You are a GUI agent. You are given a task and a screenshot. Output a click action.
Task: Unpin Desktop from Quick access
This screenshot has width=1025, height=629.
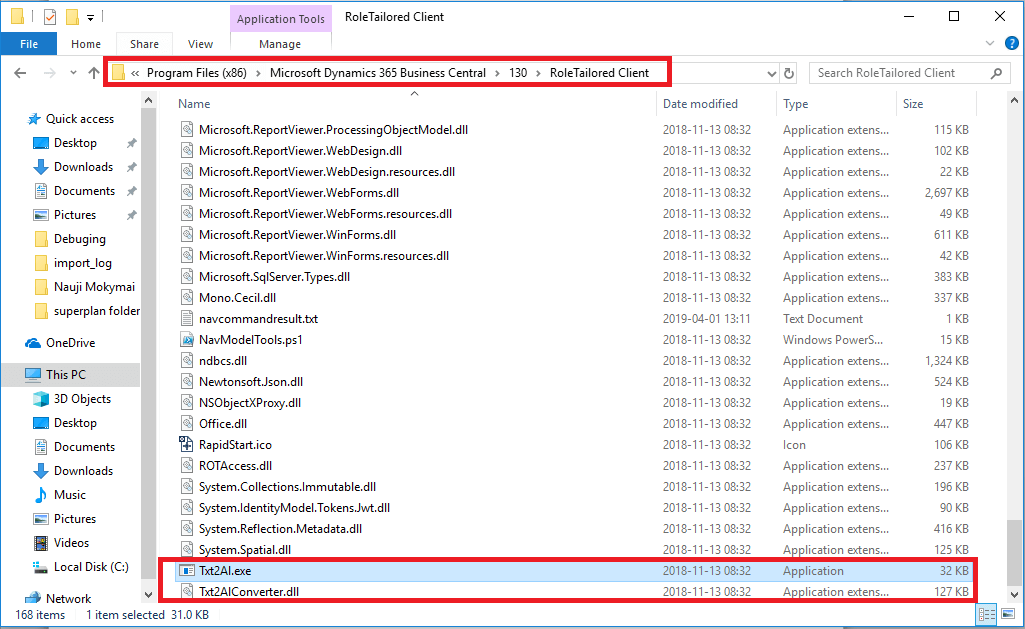pos(131,143)
